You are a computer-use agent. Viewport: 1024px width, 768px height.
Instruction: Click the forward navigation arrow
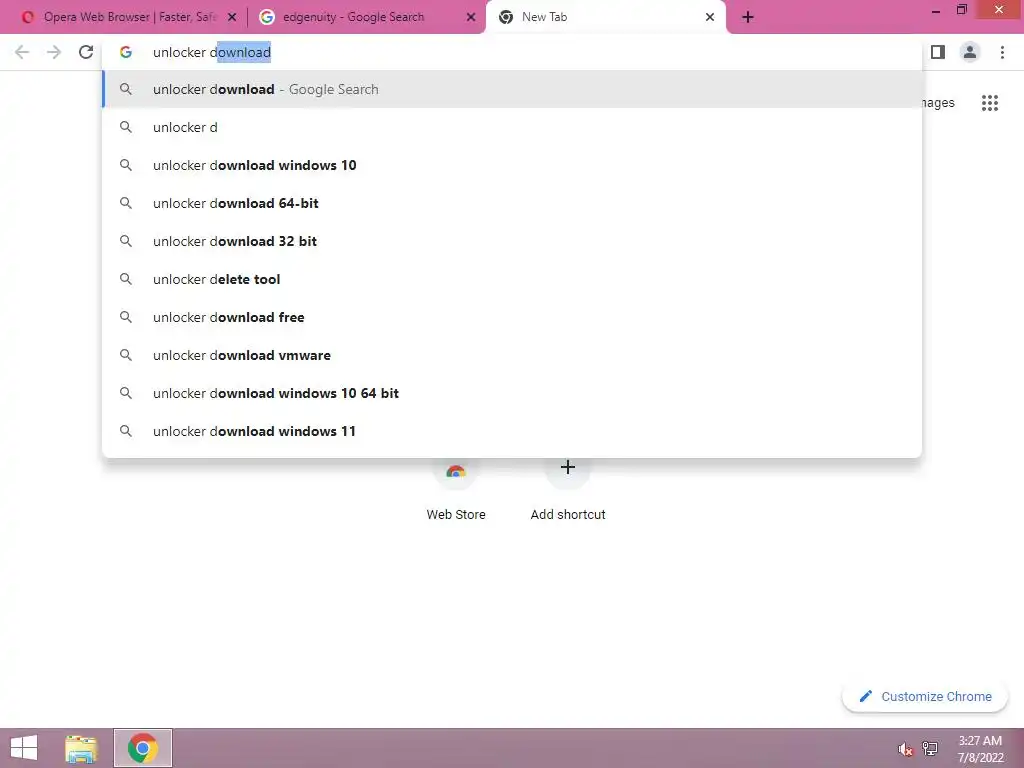point(54,52)
